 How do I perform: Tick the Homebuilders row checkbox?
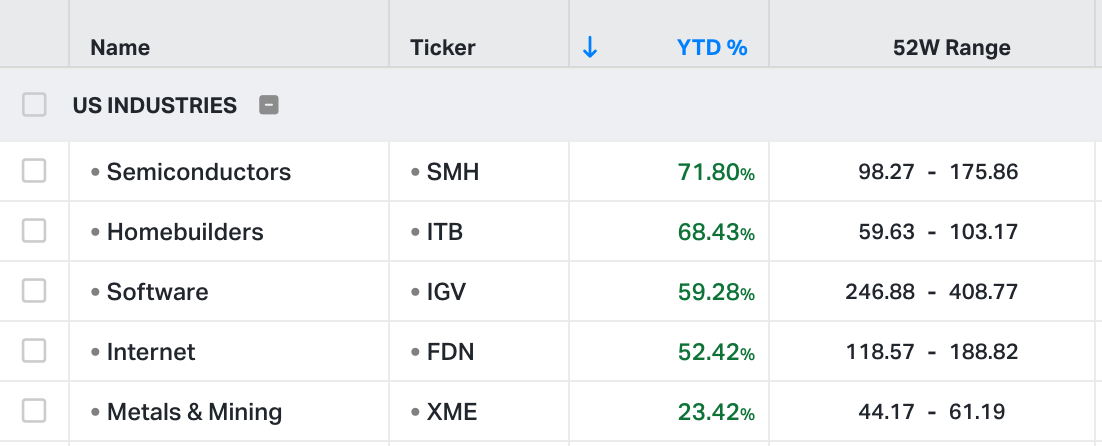[34, 232]
